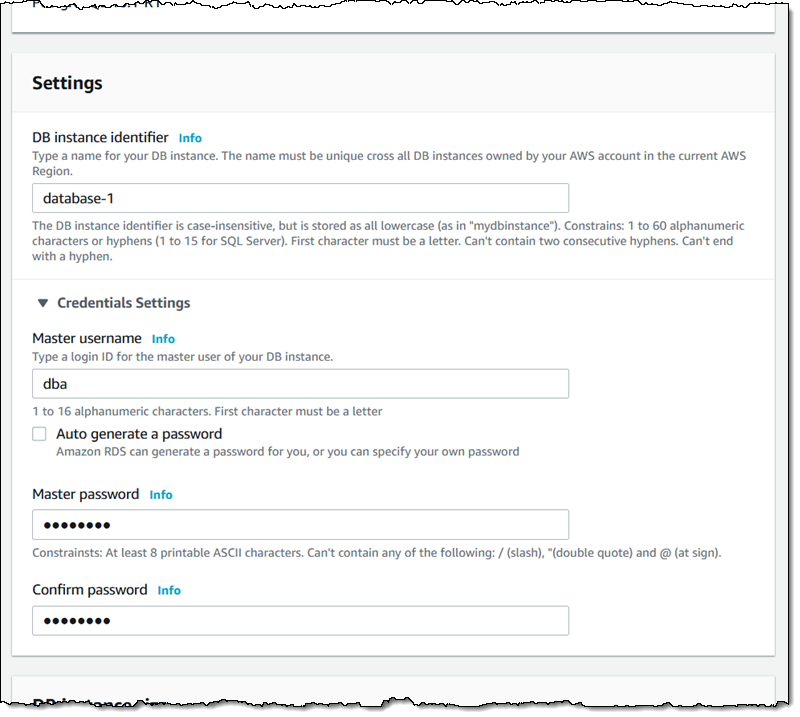The width and height of the screenshot is (800, 717).
Task: Click the dba master username field
Action: (300, 384)
